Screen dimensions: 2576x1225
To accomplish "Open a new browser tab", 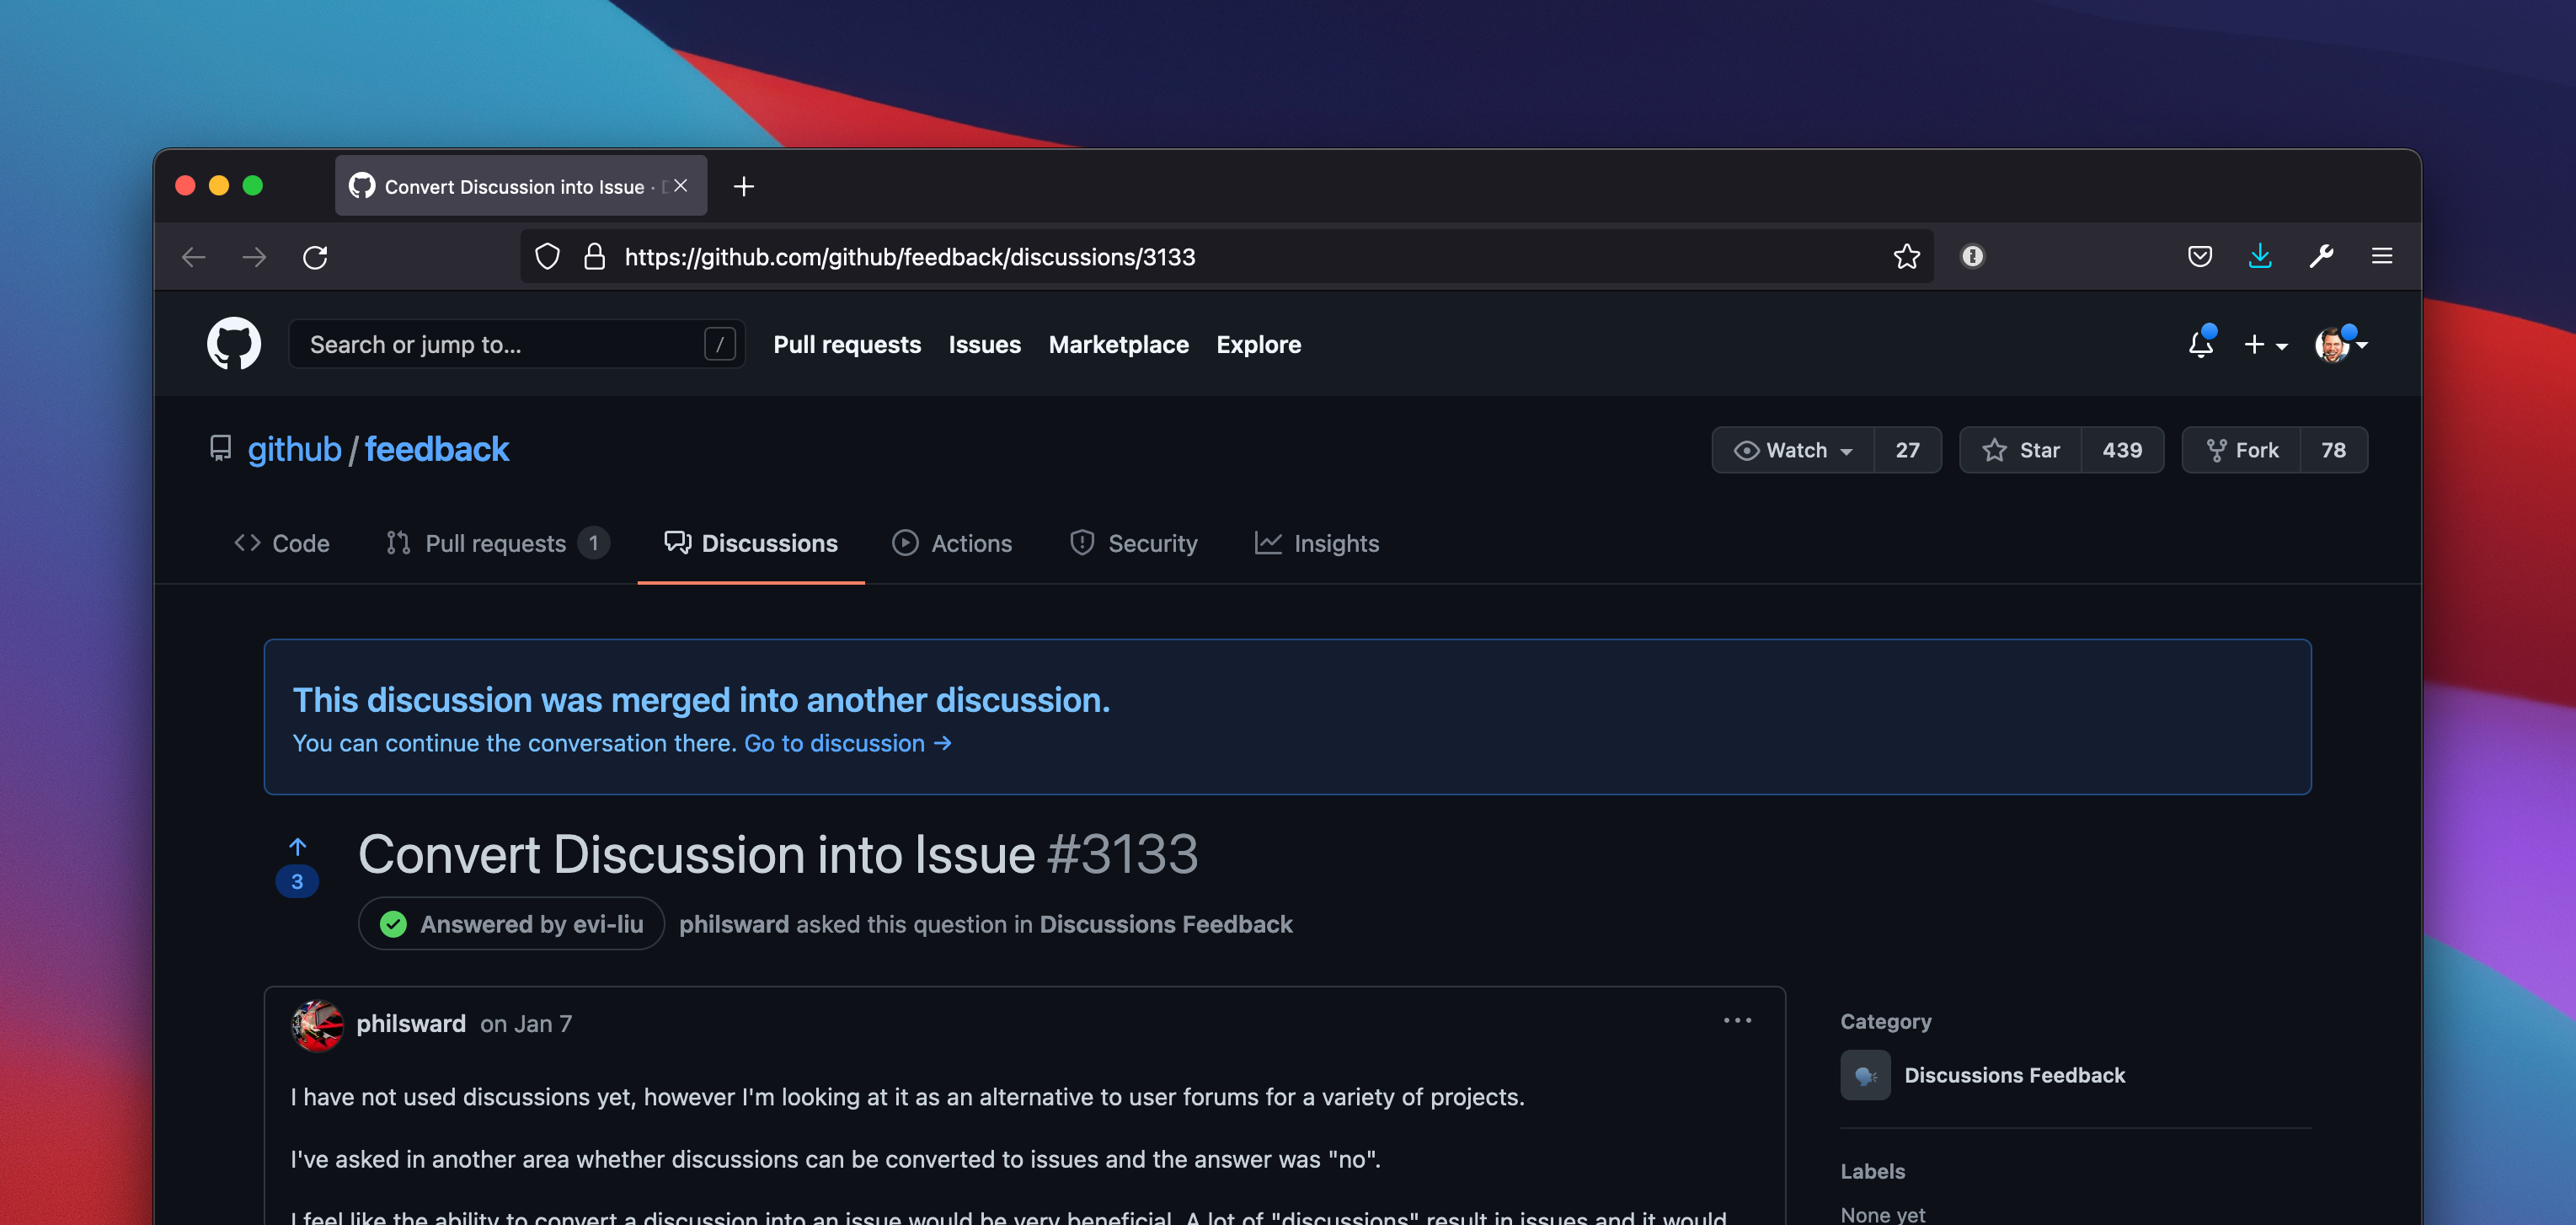I will (x=743, y=186).
